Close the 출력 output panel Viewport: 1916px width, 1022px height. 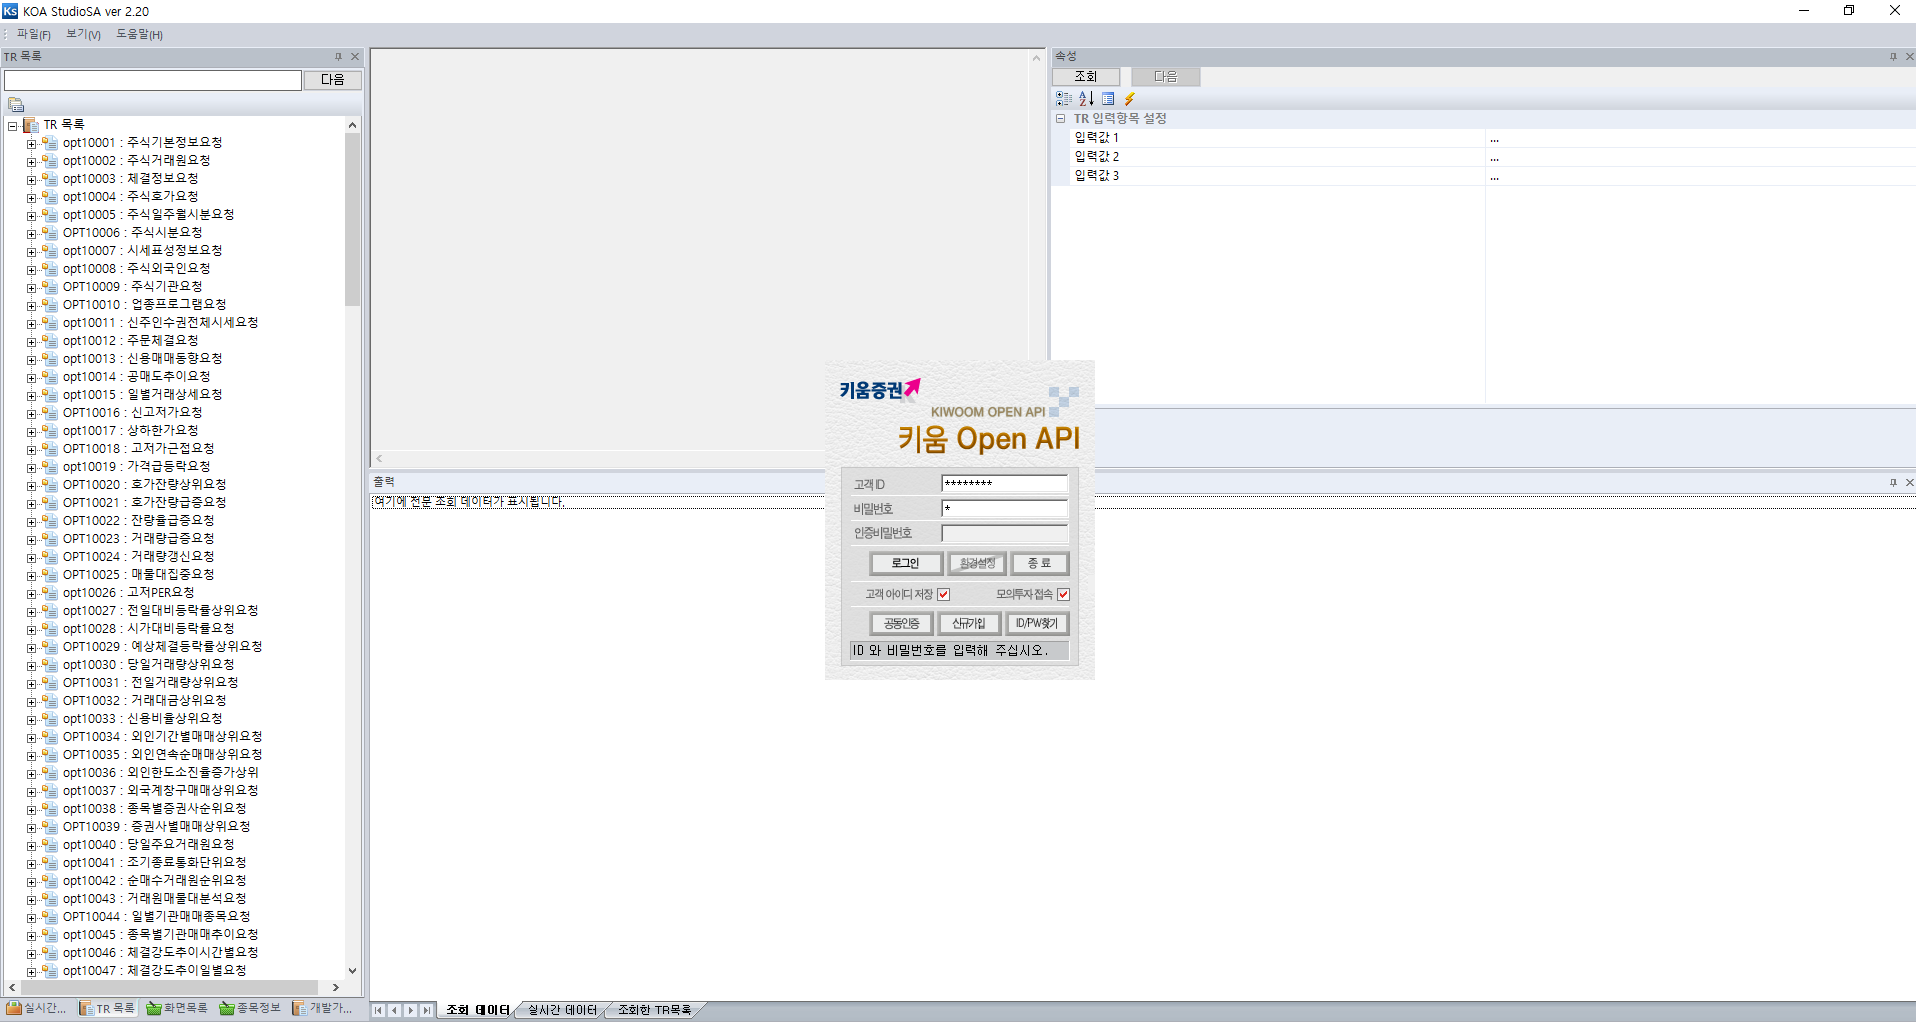[x=1909, y=483]
